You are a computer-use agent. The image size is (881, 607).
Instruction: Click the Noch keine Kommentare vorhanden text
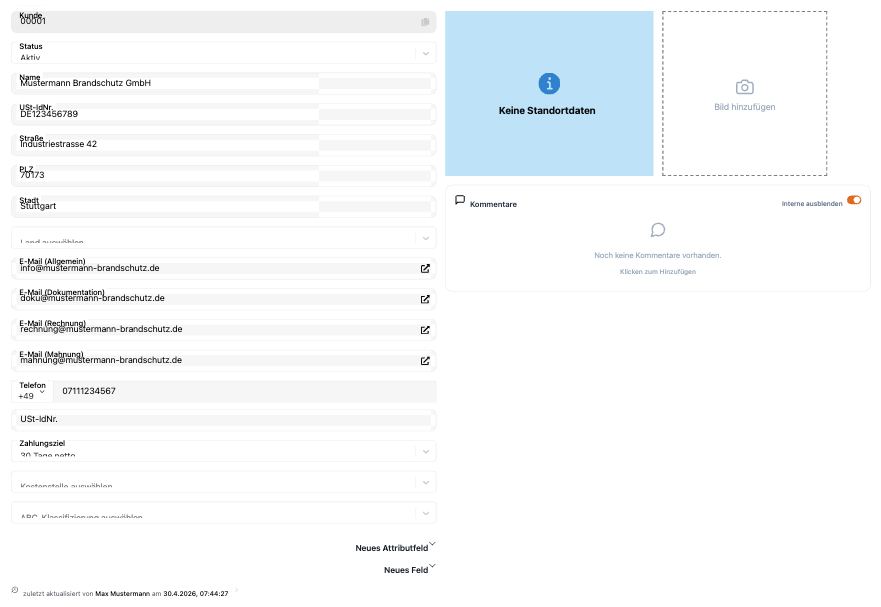click(x=658, y=255)
